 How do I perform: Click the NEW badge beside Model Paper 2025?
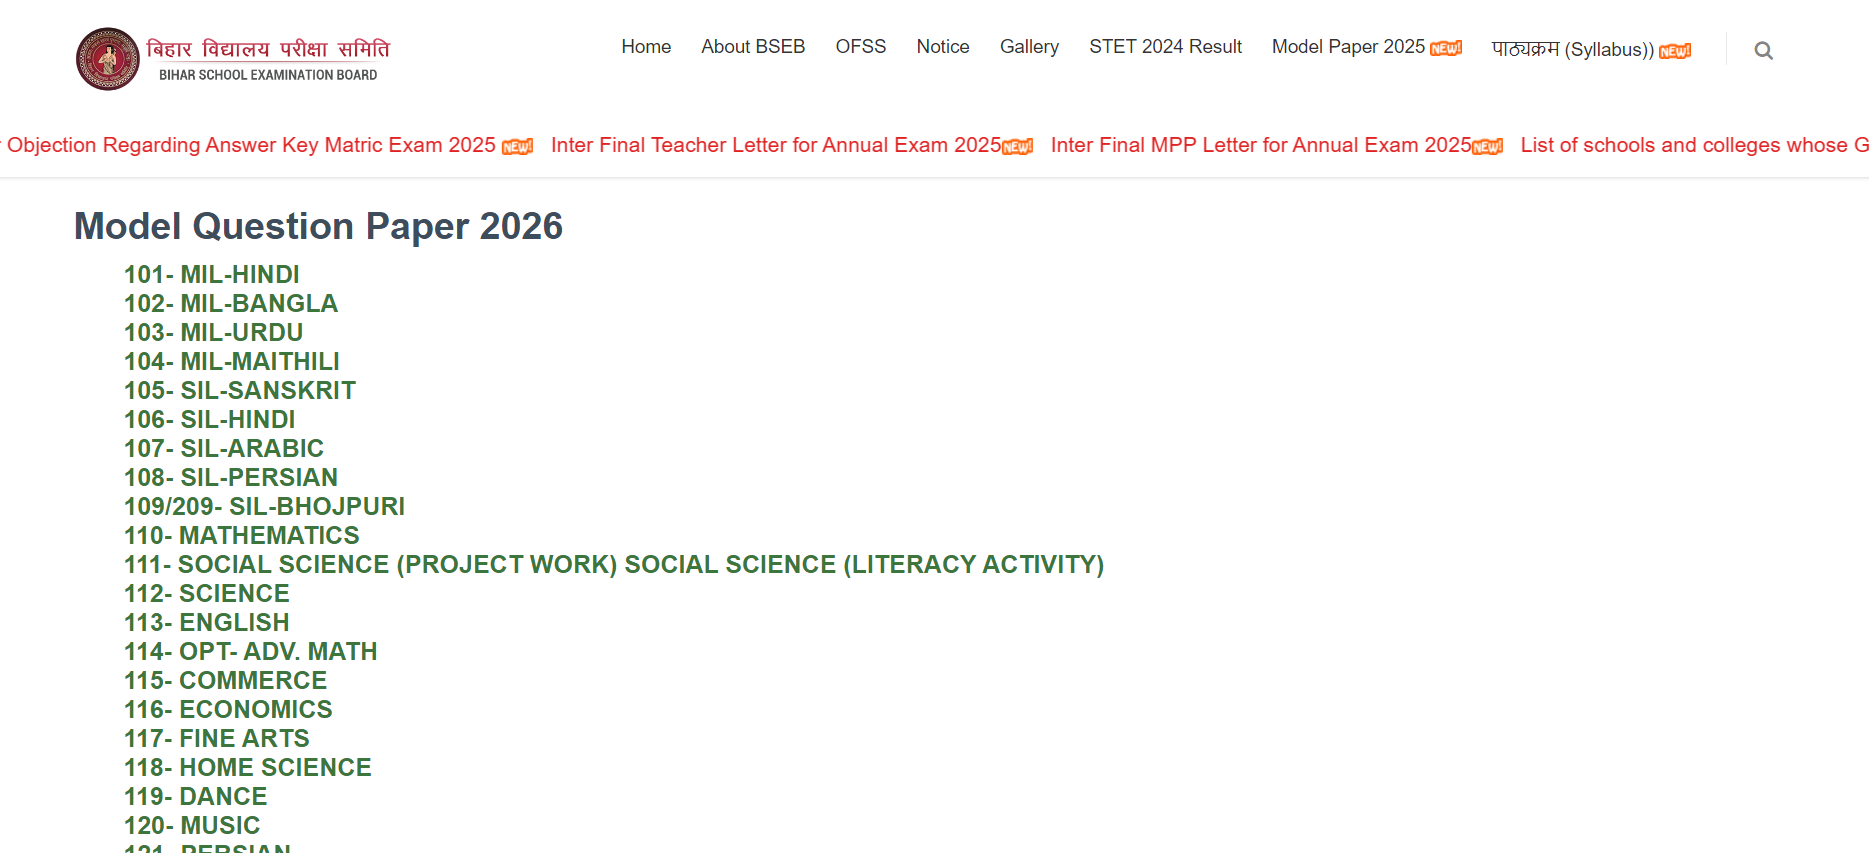pos(1446,47)
